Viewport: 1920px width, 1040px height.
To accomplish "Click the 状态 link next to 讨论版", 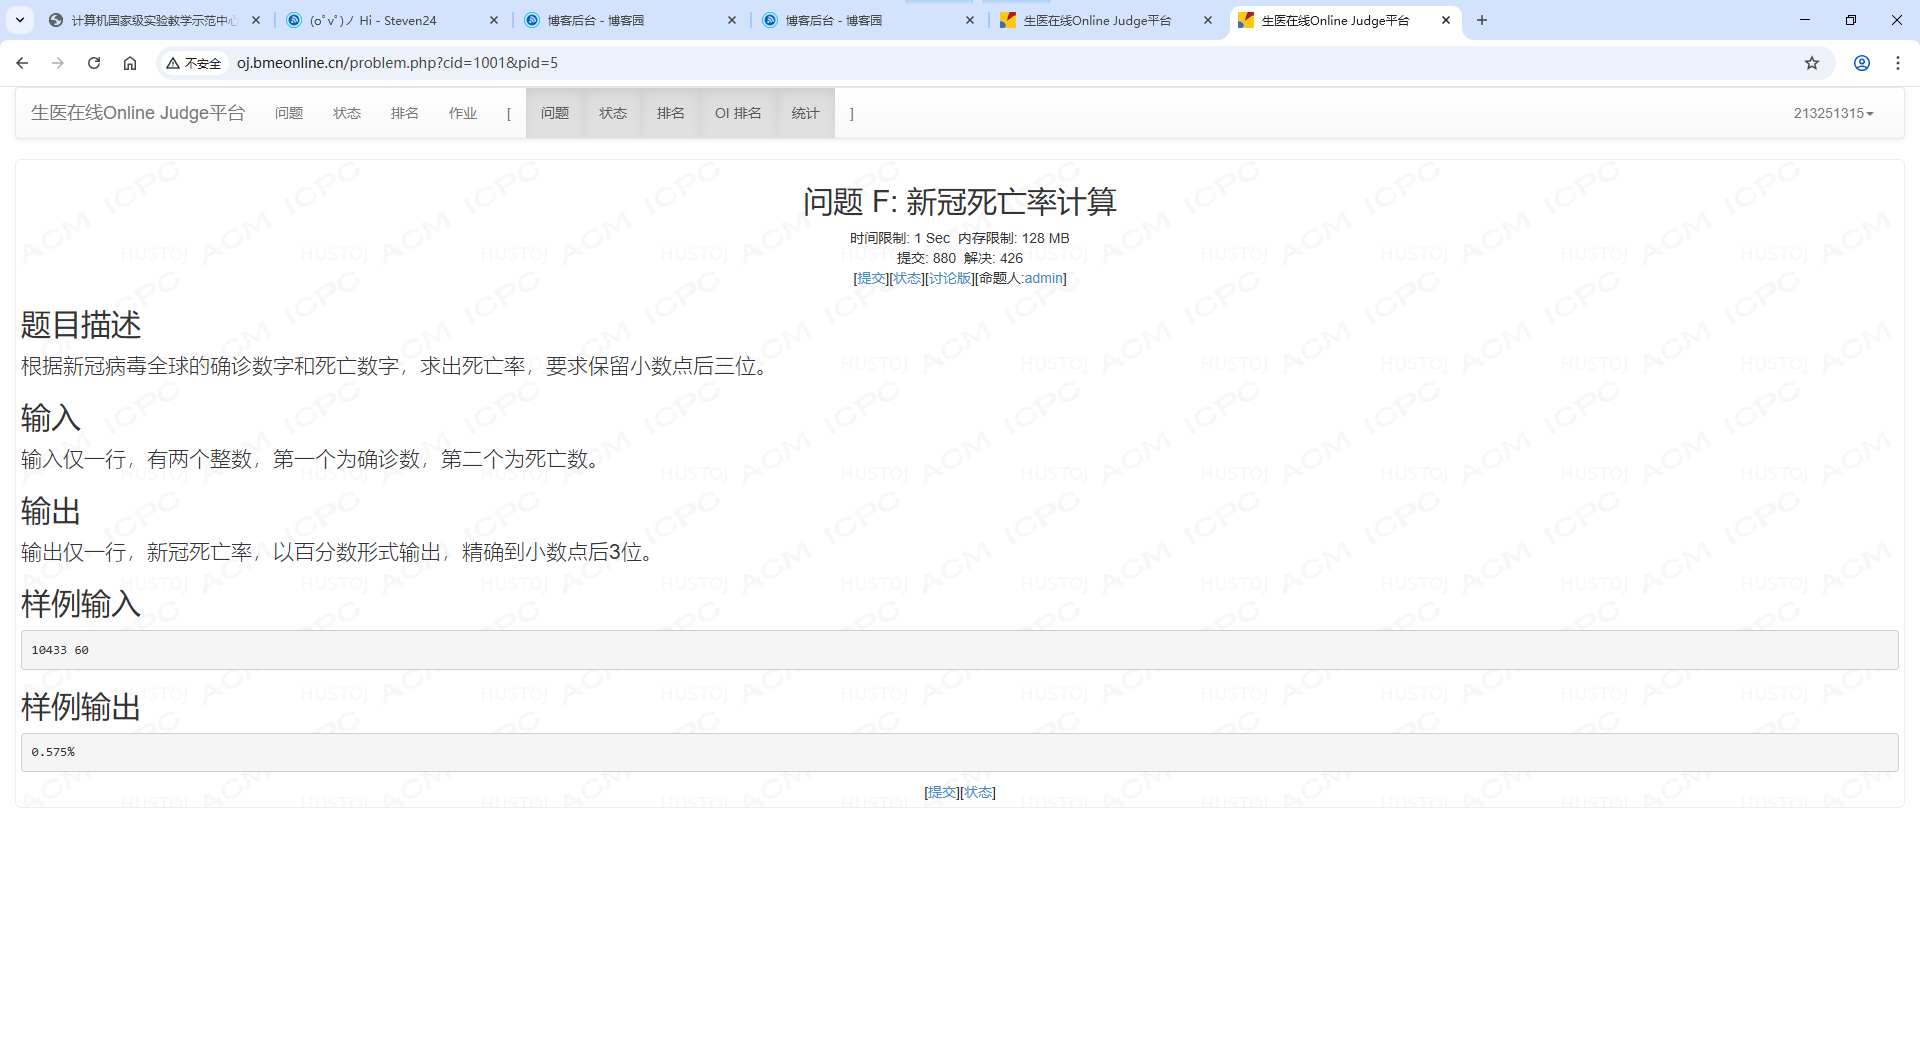I will (907, 278).
